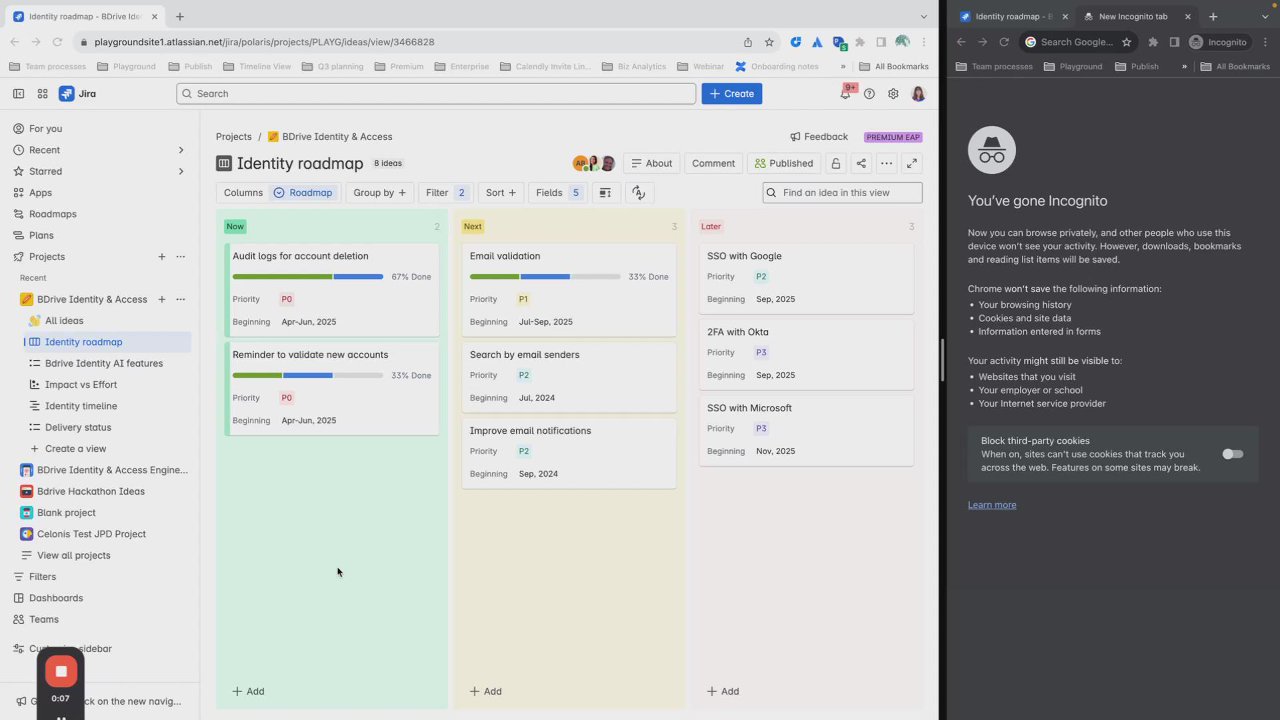Bookmark this page with star icon

click(x=769, y=42)
